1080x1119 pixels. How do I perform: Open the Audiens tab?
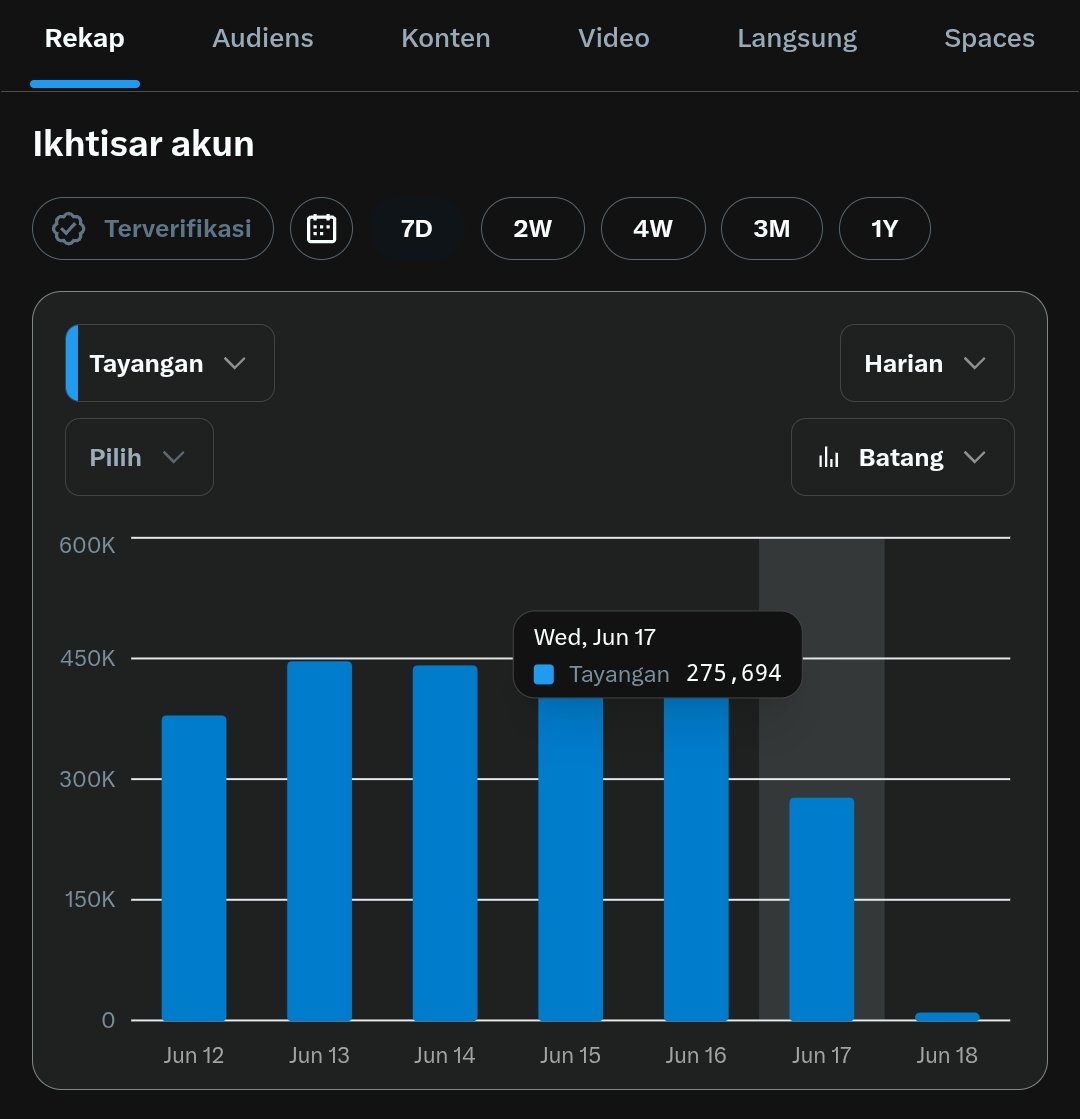(263, 38)
